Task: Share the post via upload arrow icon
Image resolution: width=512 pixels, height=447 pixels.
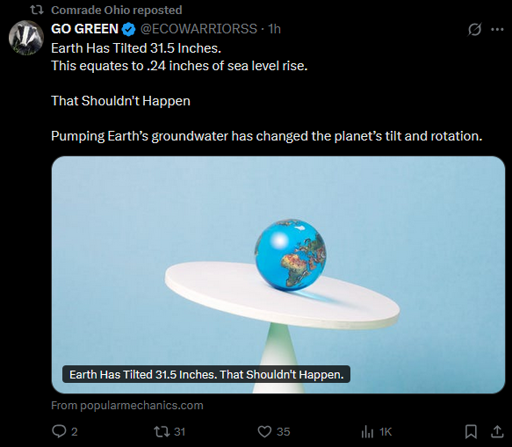Action: tap(497, 431)
